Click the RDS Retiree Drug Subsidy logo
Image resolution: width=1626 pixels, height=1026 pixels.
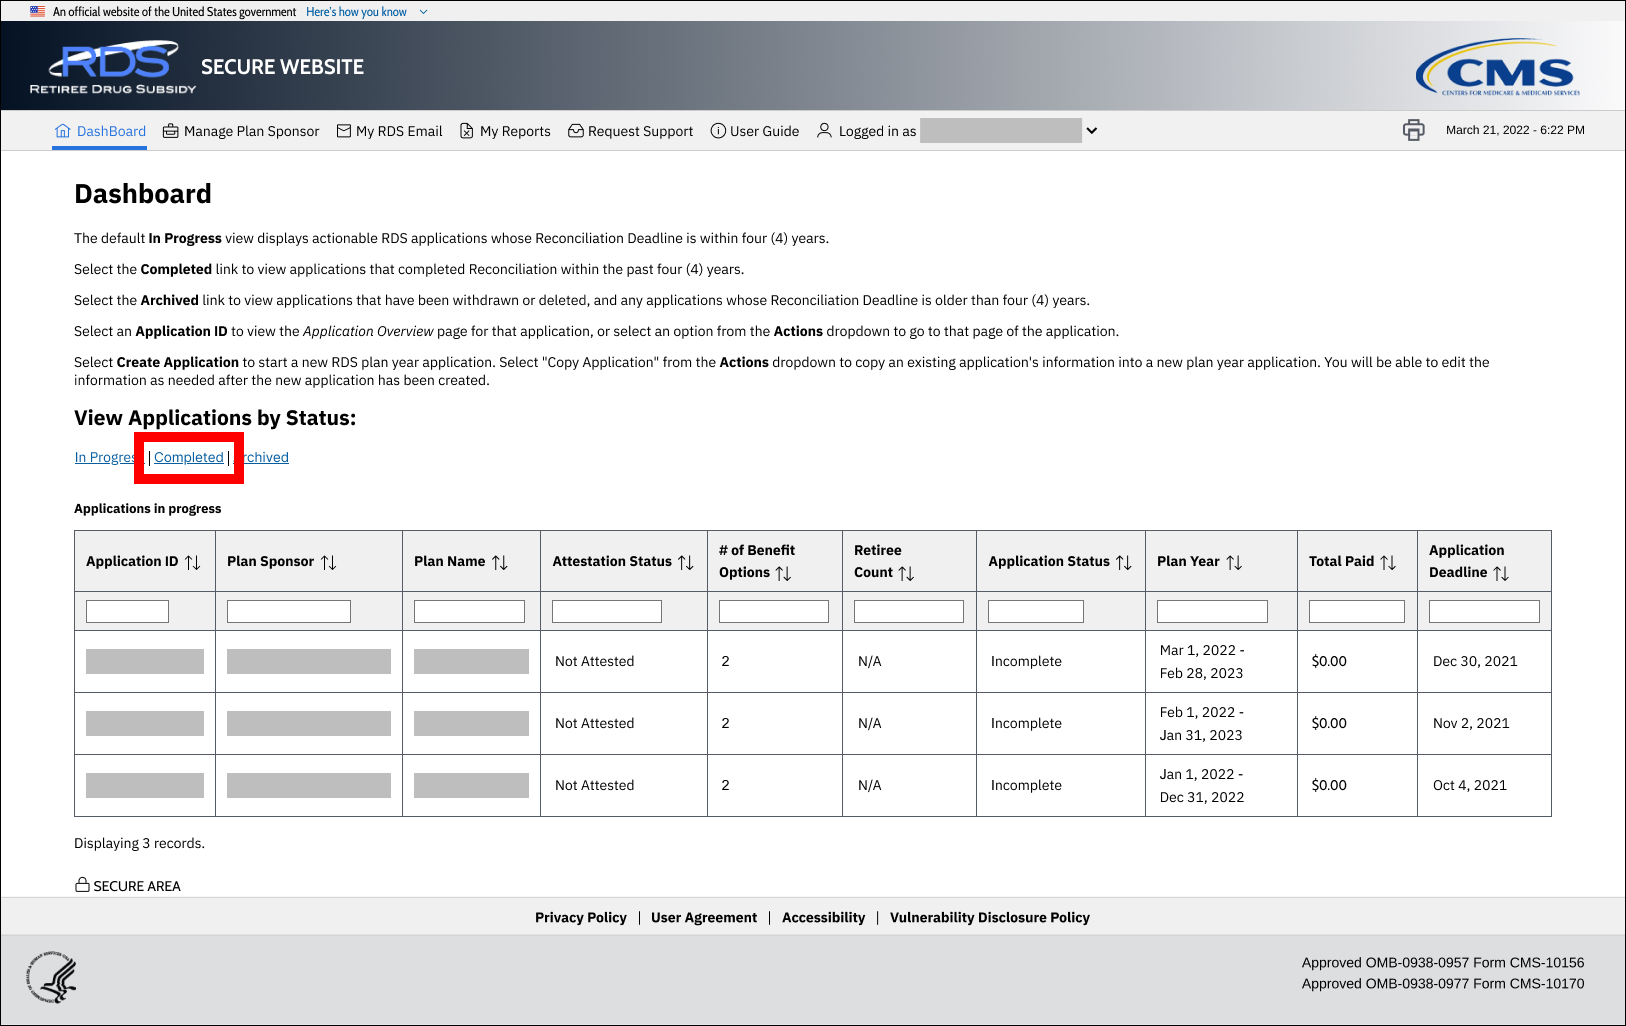point(113,68)
